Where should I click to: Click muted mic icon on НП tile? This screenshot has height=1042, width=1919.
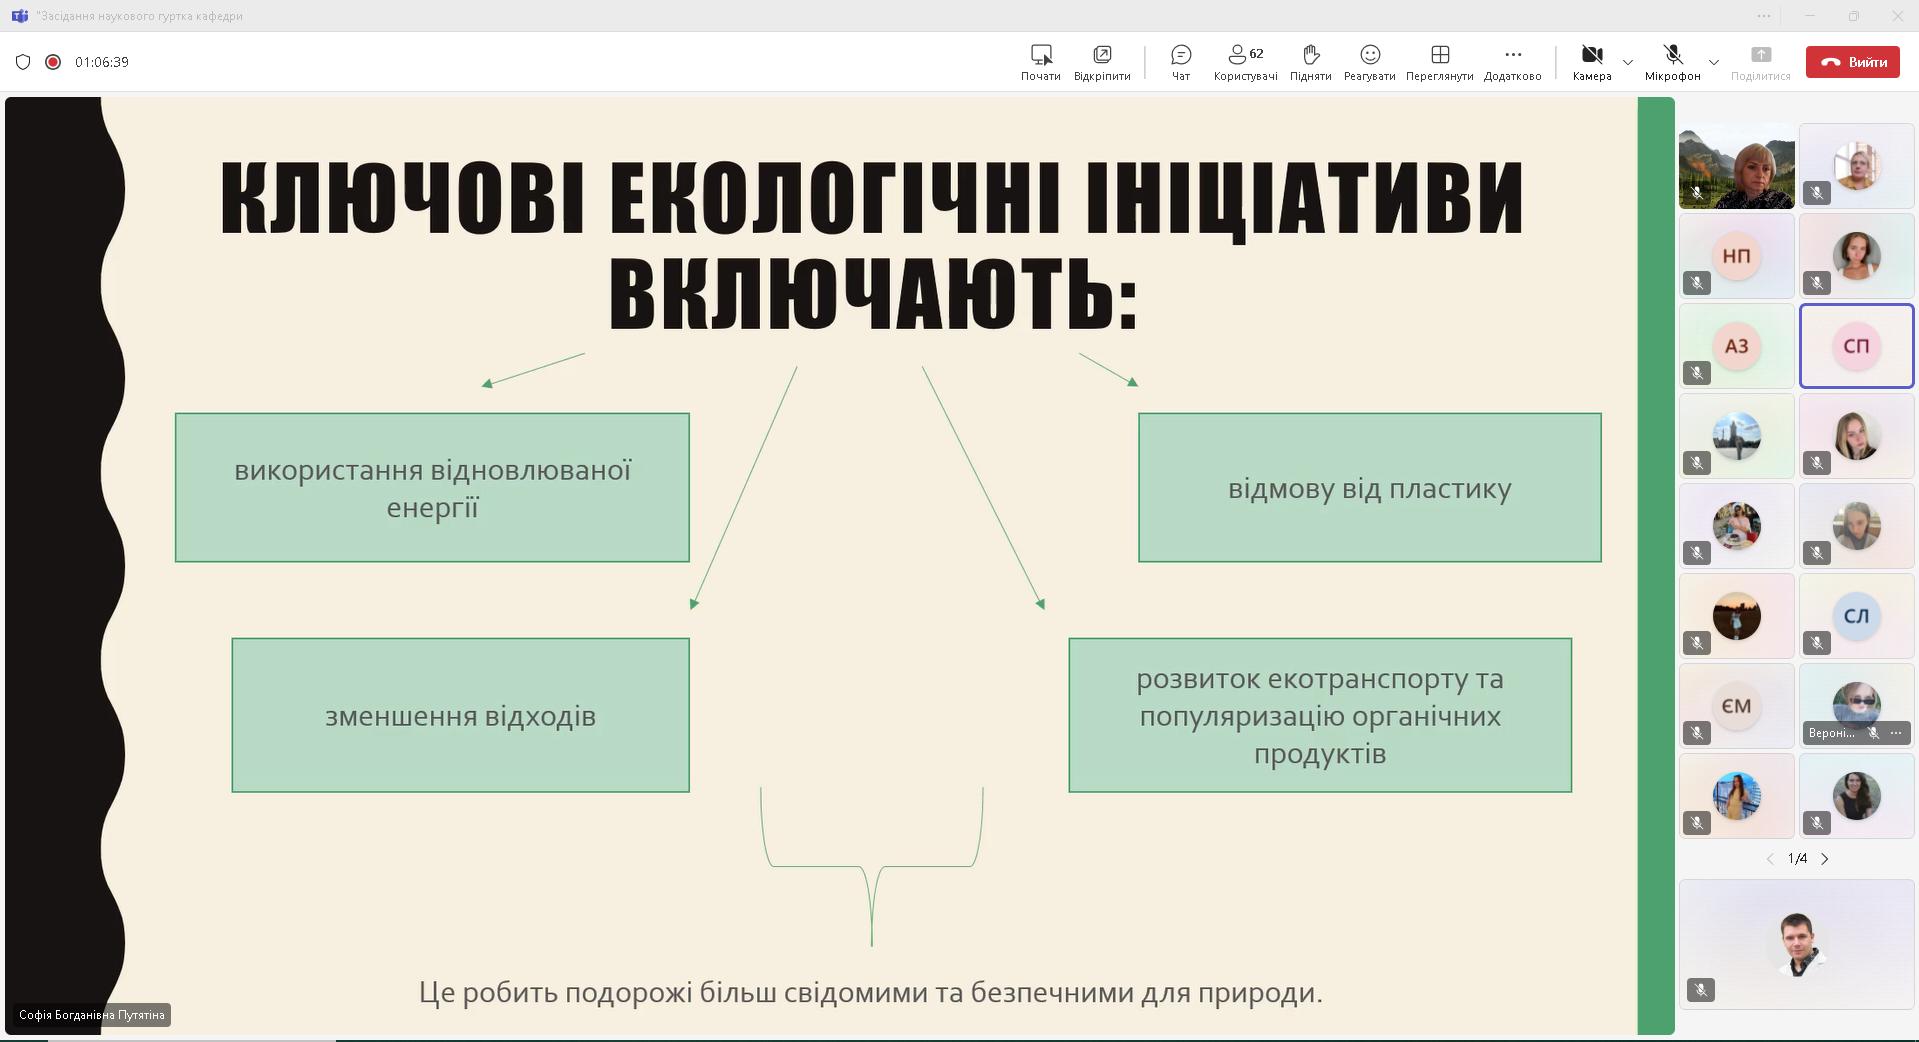pos(1697,283)
